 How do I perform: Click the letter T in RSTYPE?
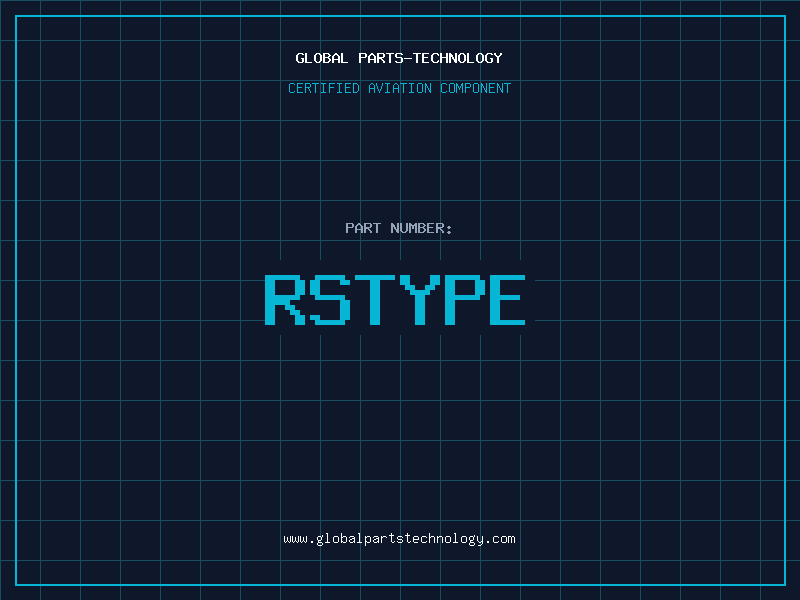[373, 300]
